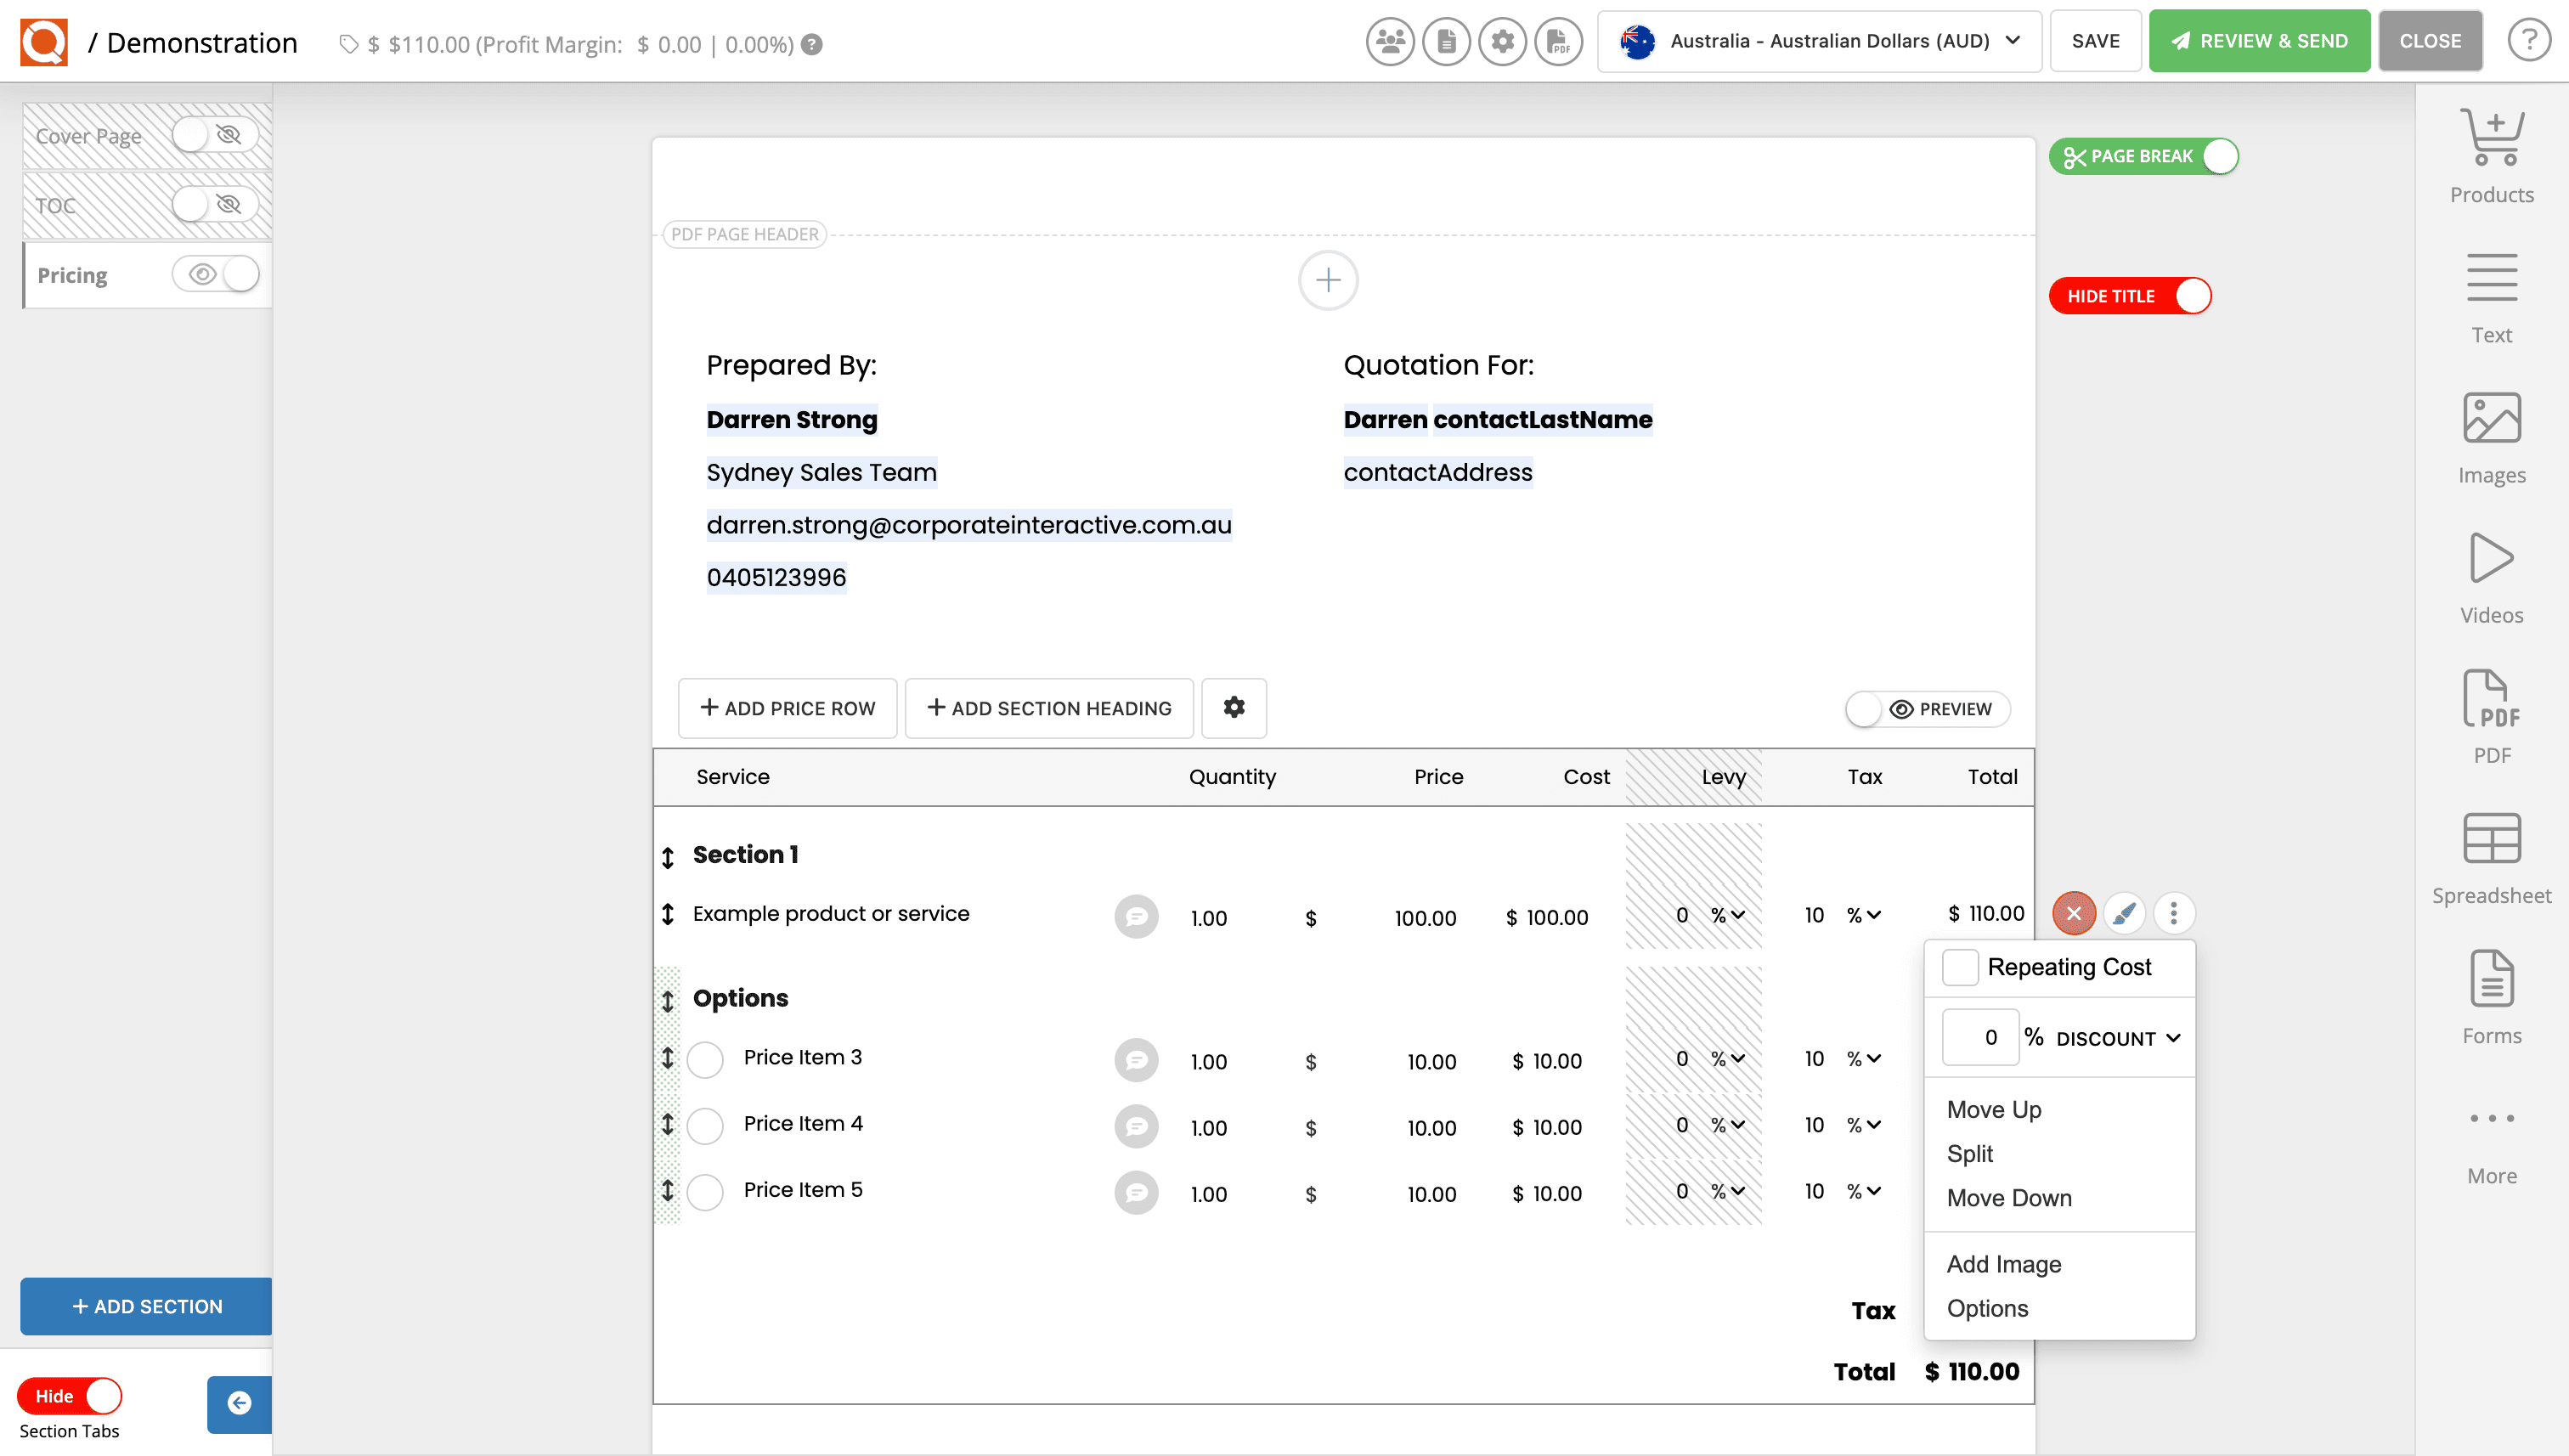Open the pricing table settings gear

click(1234, 708)
